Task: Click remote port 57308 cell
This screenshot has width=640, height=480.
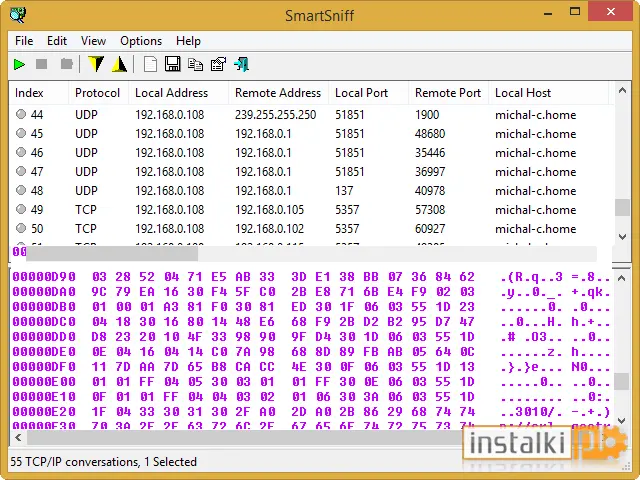Action: [x=430, y=209]
